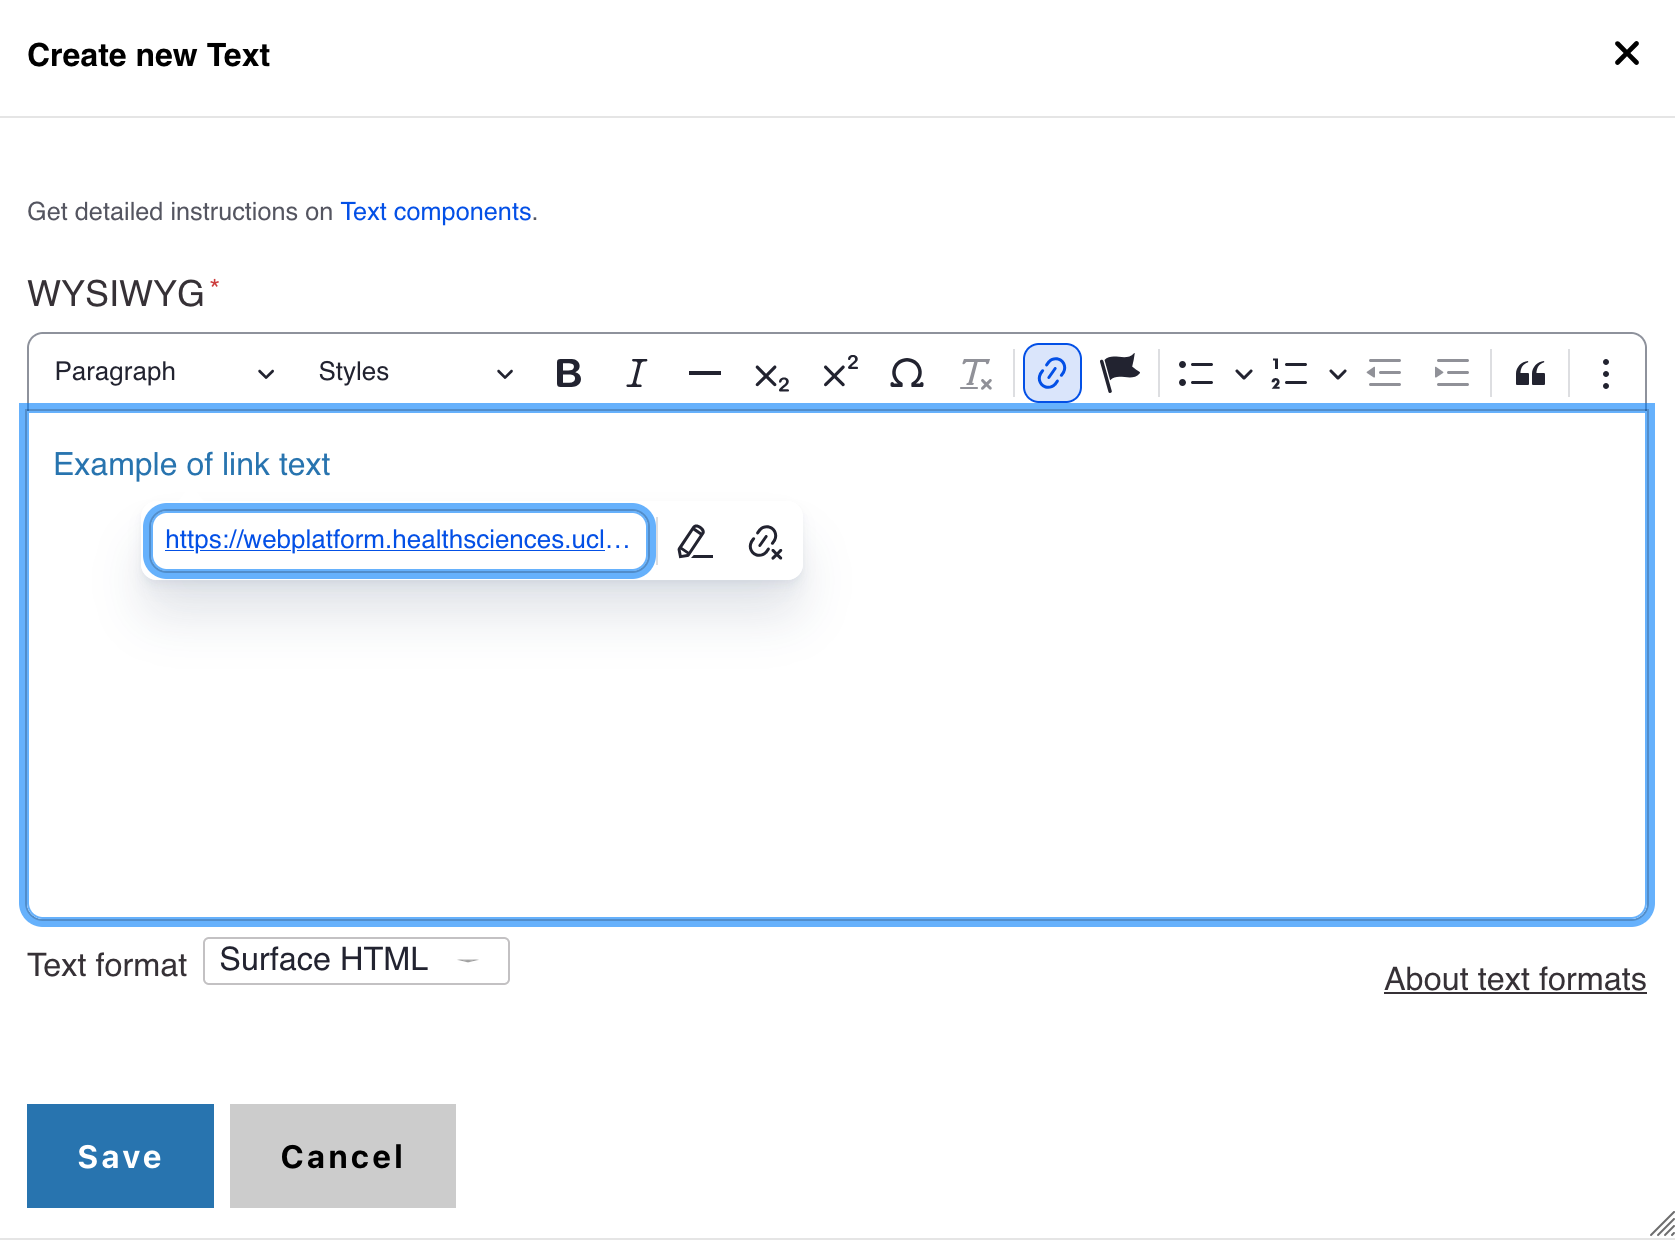Open the Text components instructions link
Image resolution: width=1675 pixels, height=1240 pixels.
(x=436, y=212)
